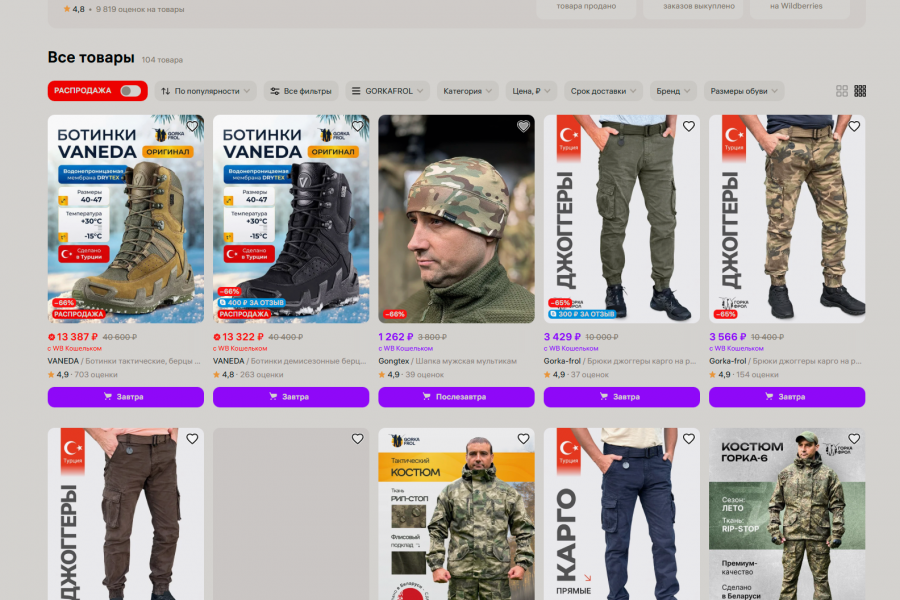Click the Послезавтра cart button for the hat
Screen dimensions: 900x600
click(x=456, y=397)
